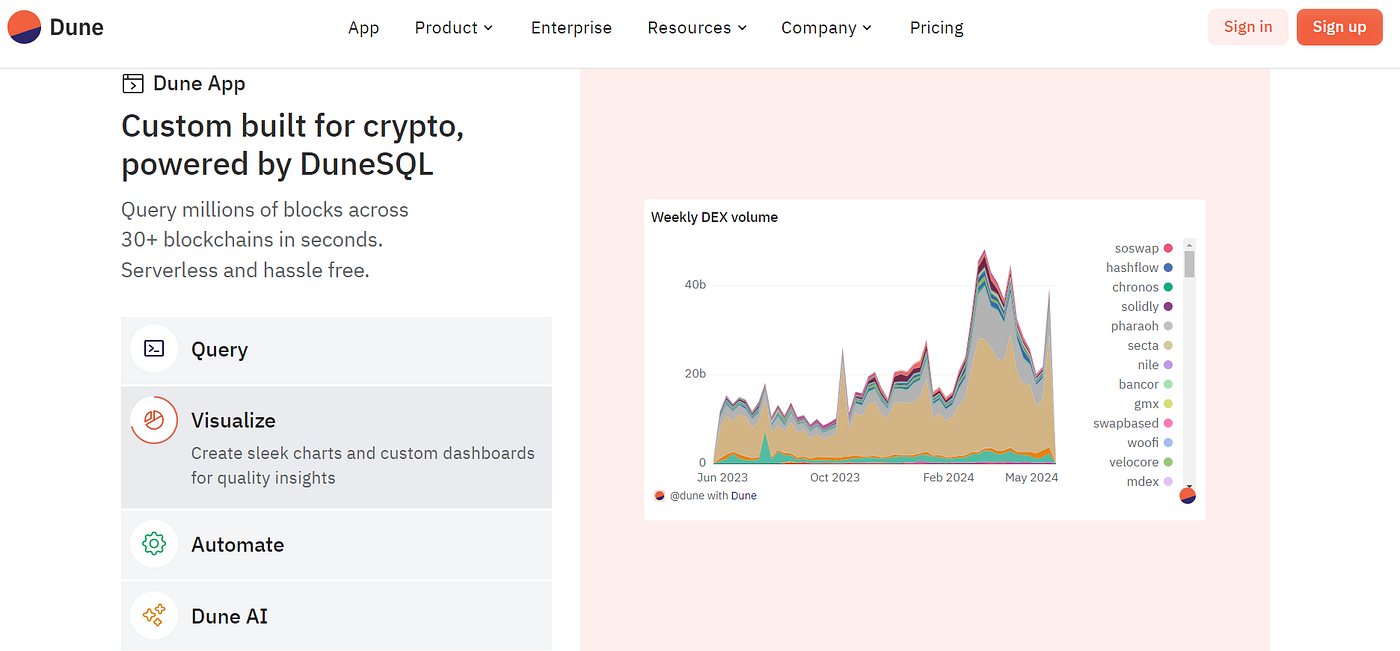Click the 40b y-axis label
The image size is (1400, 651).
tap(695, 285)
